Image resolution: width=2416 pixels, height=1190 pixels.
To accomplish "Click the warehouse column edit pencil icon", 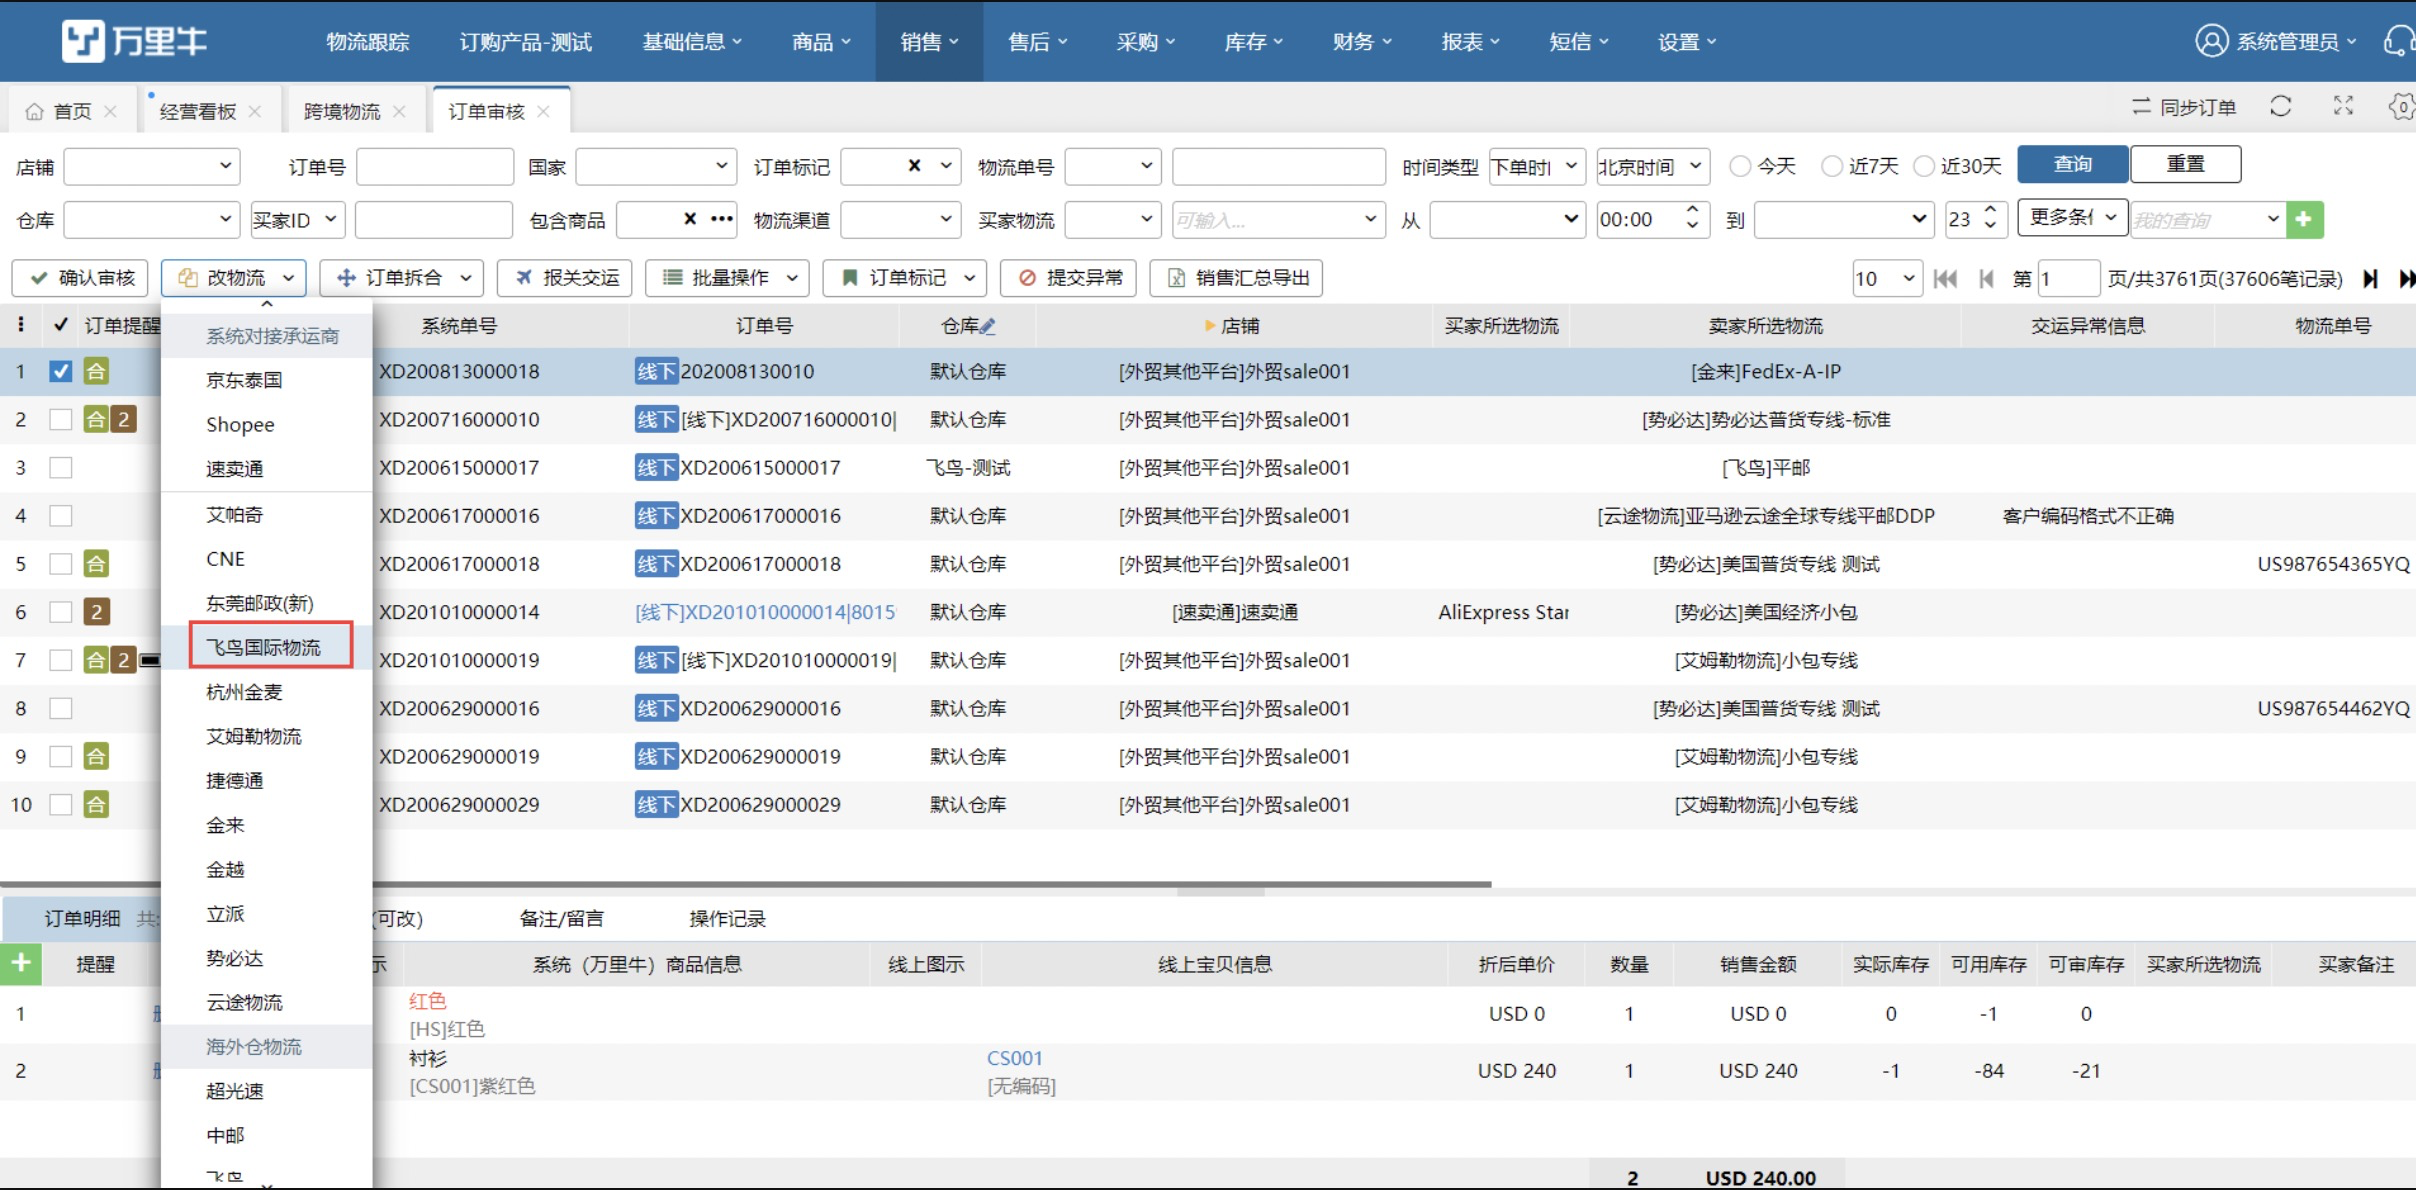I will point(988,326).
